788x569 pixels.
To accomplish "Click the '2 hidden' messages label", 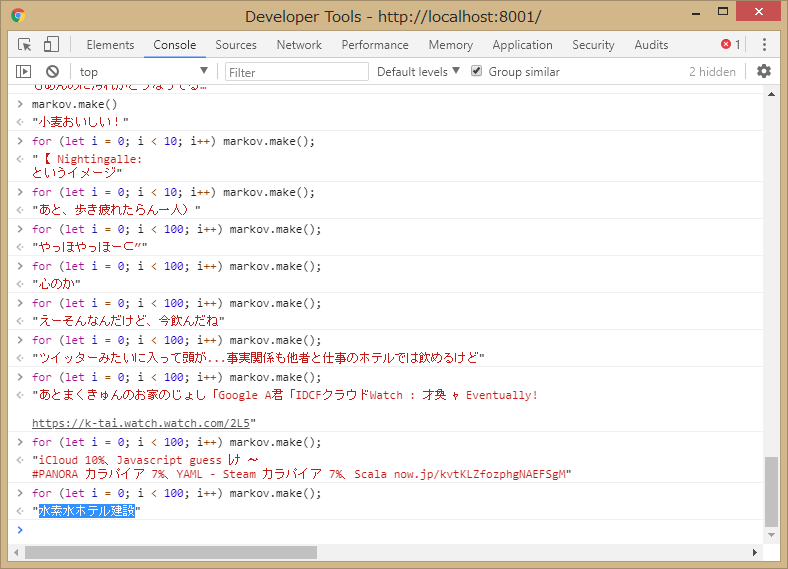I will (712, 72).
